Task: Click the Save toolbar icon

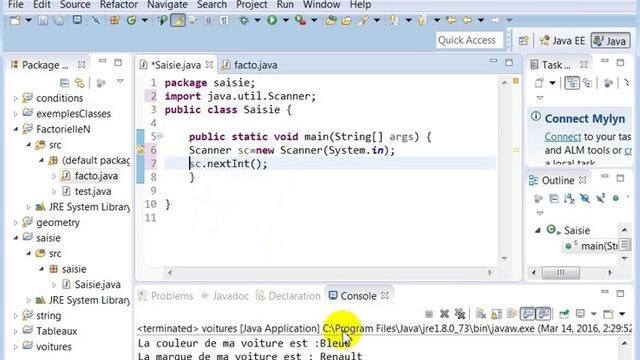Action: (x=42, y=20)
